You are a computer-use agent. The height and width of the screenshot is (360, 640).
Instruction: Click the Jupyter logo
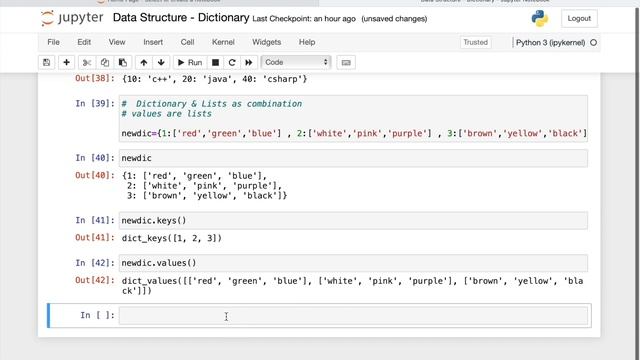[72, 18]
